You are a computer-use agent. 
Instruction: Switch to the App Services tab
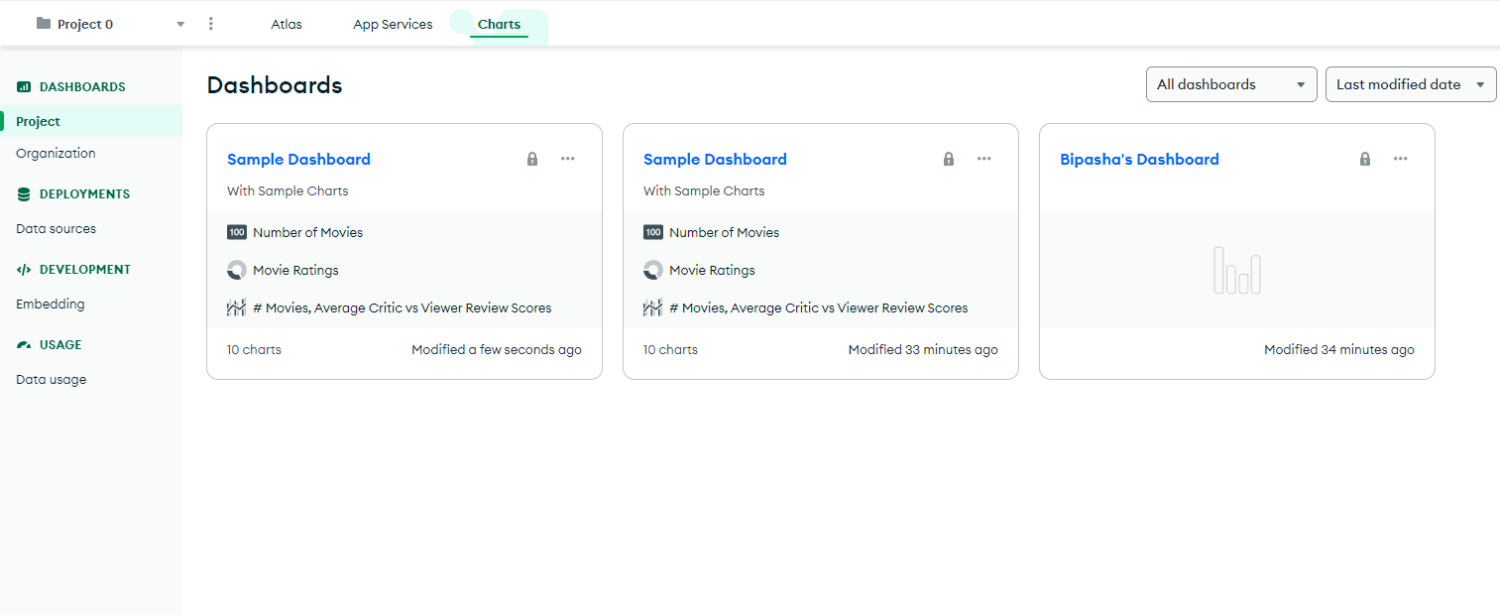tap(392, 23)
